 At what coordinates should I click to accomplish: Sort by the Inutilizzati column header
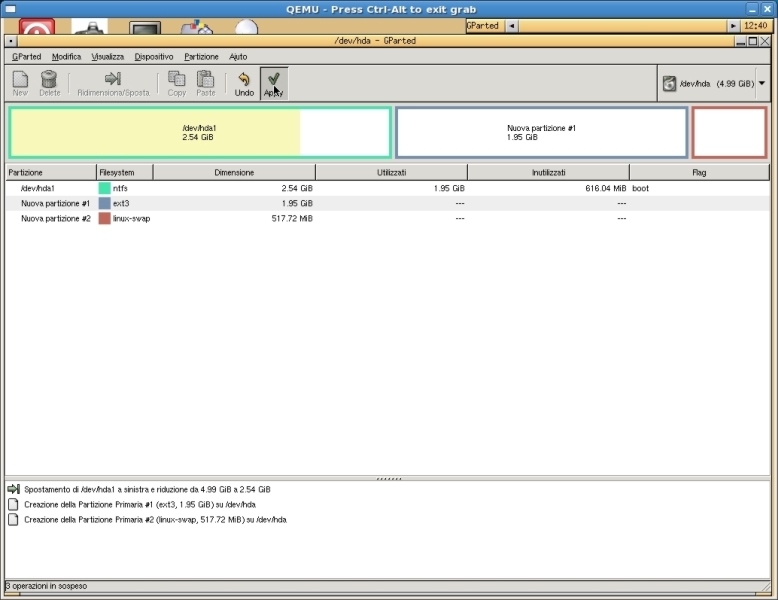click(x=548, y=172)
